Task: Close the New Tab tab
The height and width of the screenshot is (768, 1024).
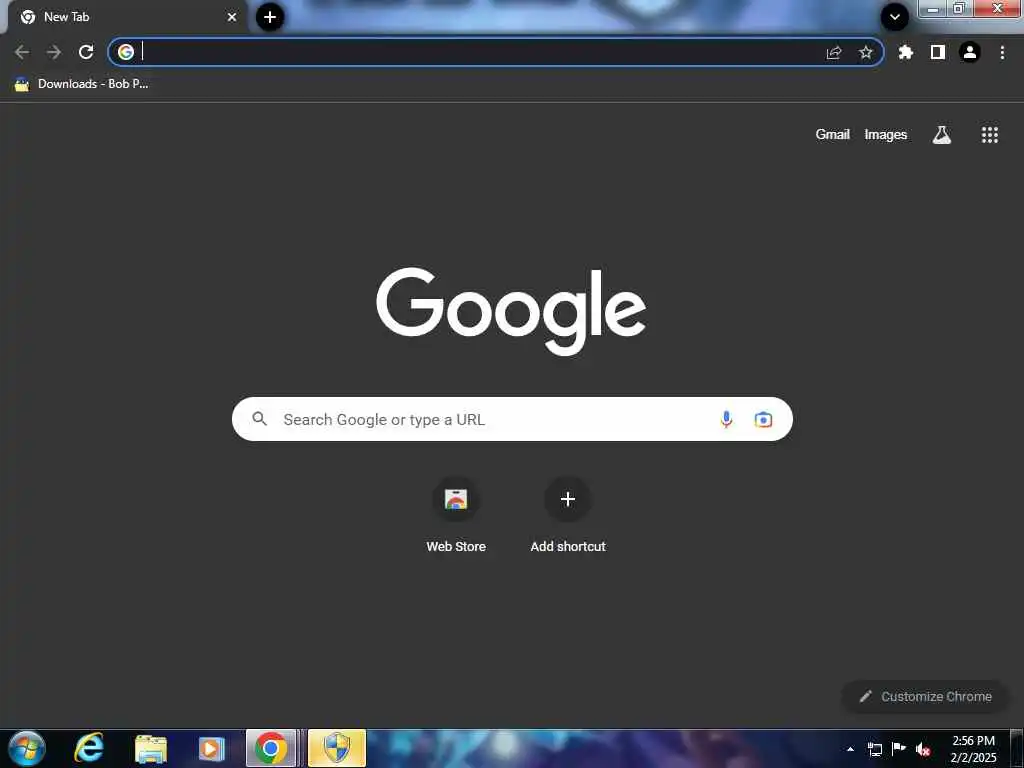Action: (232, 17)
